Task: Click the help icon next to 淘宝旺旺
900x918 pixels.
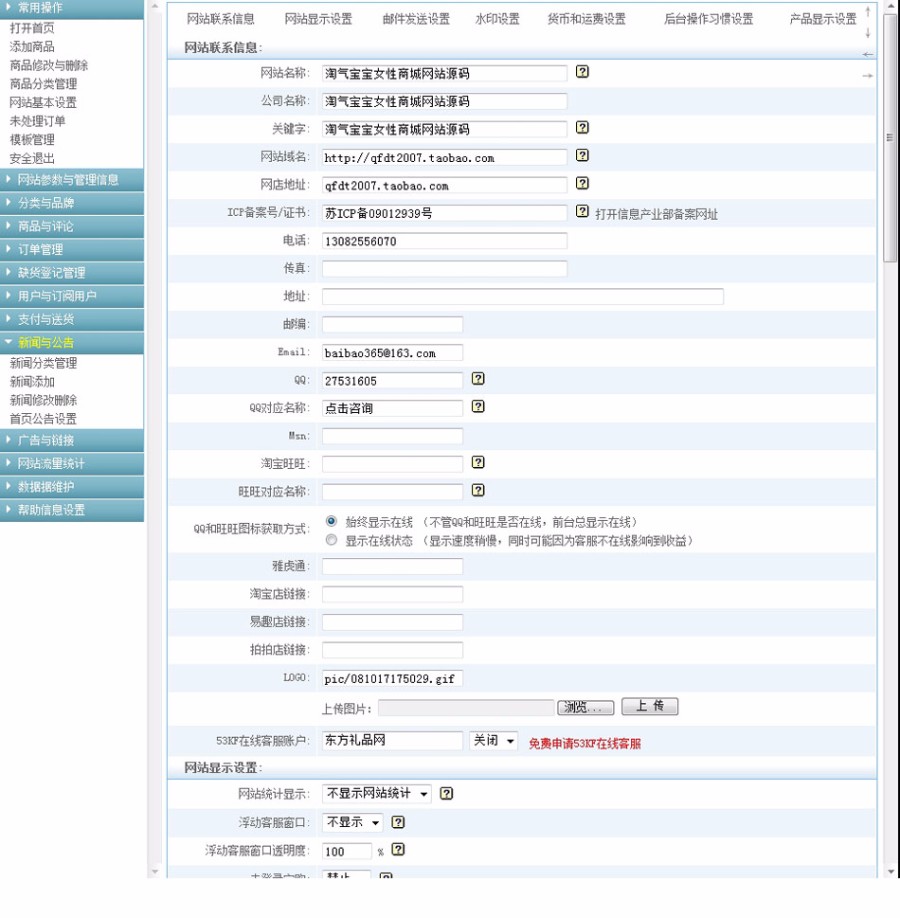Action: click(x=479, y=463)
